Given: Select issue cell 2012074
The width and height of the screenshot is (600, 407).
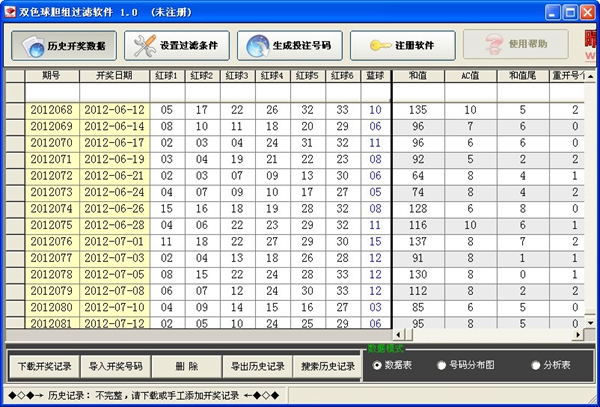Looking at the screenshot, I should (52, 209).
